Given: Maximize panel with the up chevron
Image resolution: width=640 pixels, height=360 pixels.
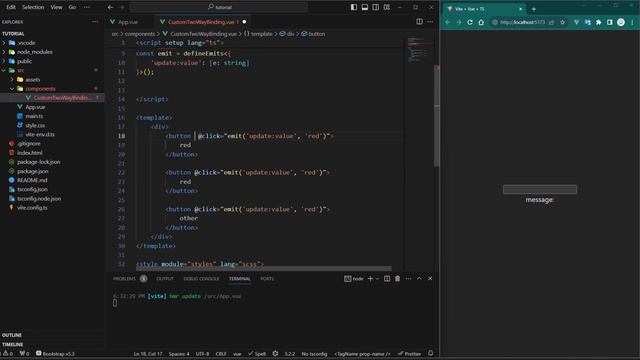Looking at the screenshot, I should coord(419,278).
